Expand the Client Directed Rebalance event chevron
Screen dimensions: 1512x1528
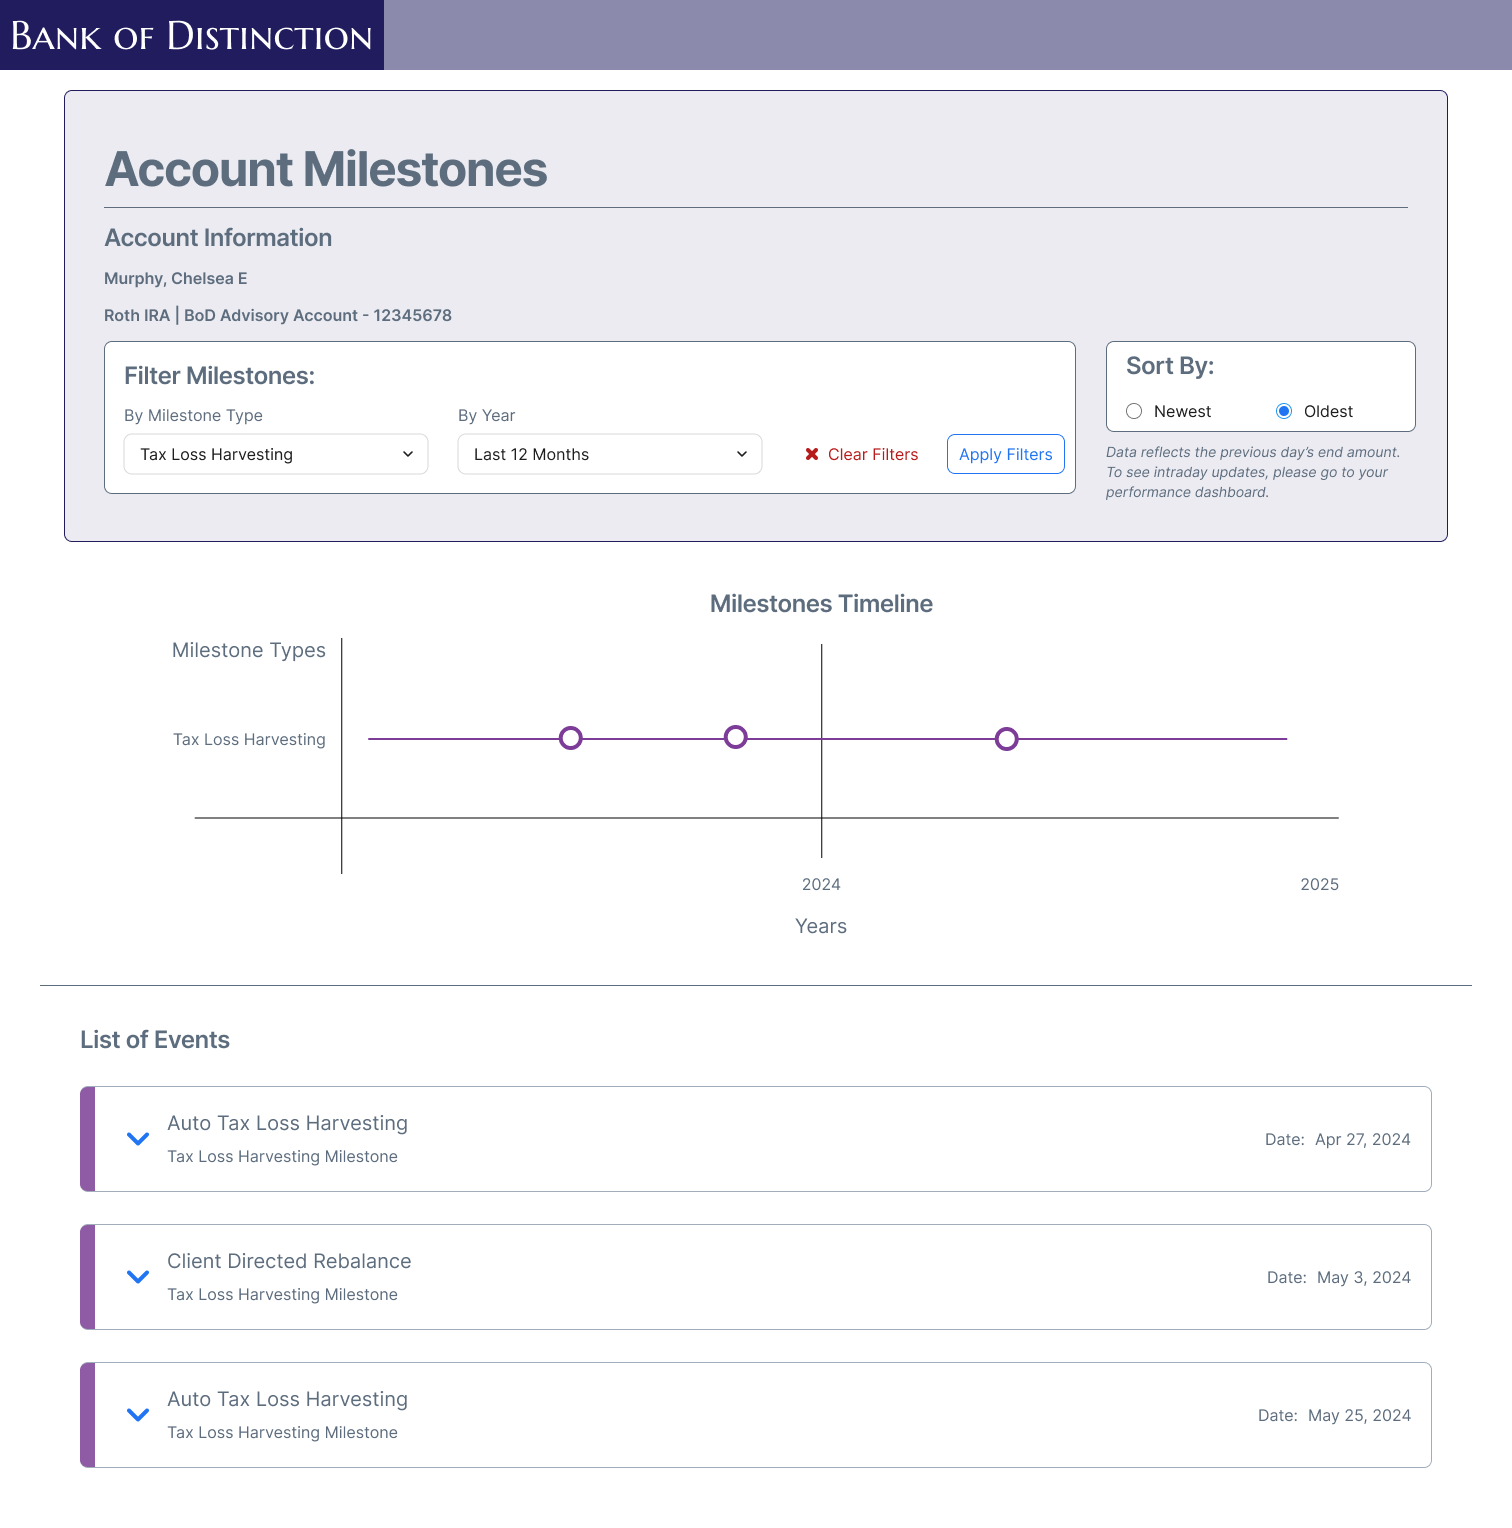click(138, 1277)
